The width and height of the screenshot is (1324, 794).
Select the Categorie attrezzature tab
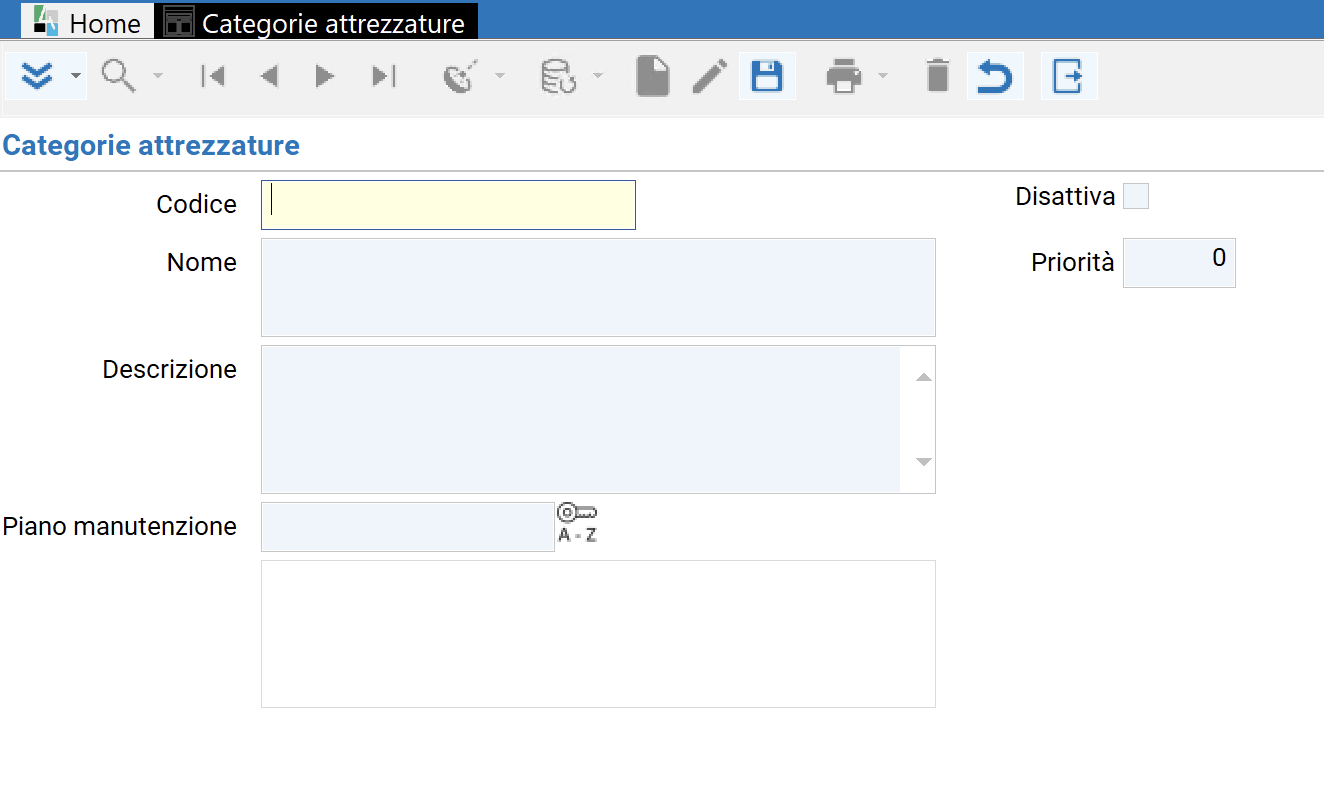tap(319, 22)
